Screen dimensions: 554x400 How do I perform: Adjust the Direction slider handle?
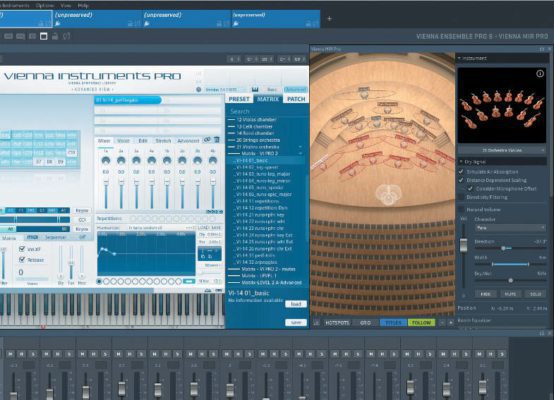503,248
